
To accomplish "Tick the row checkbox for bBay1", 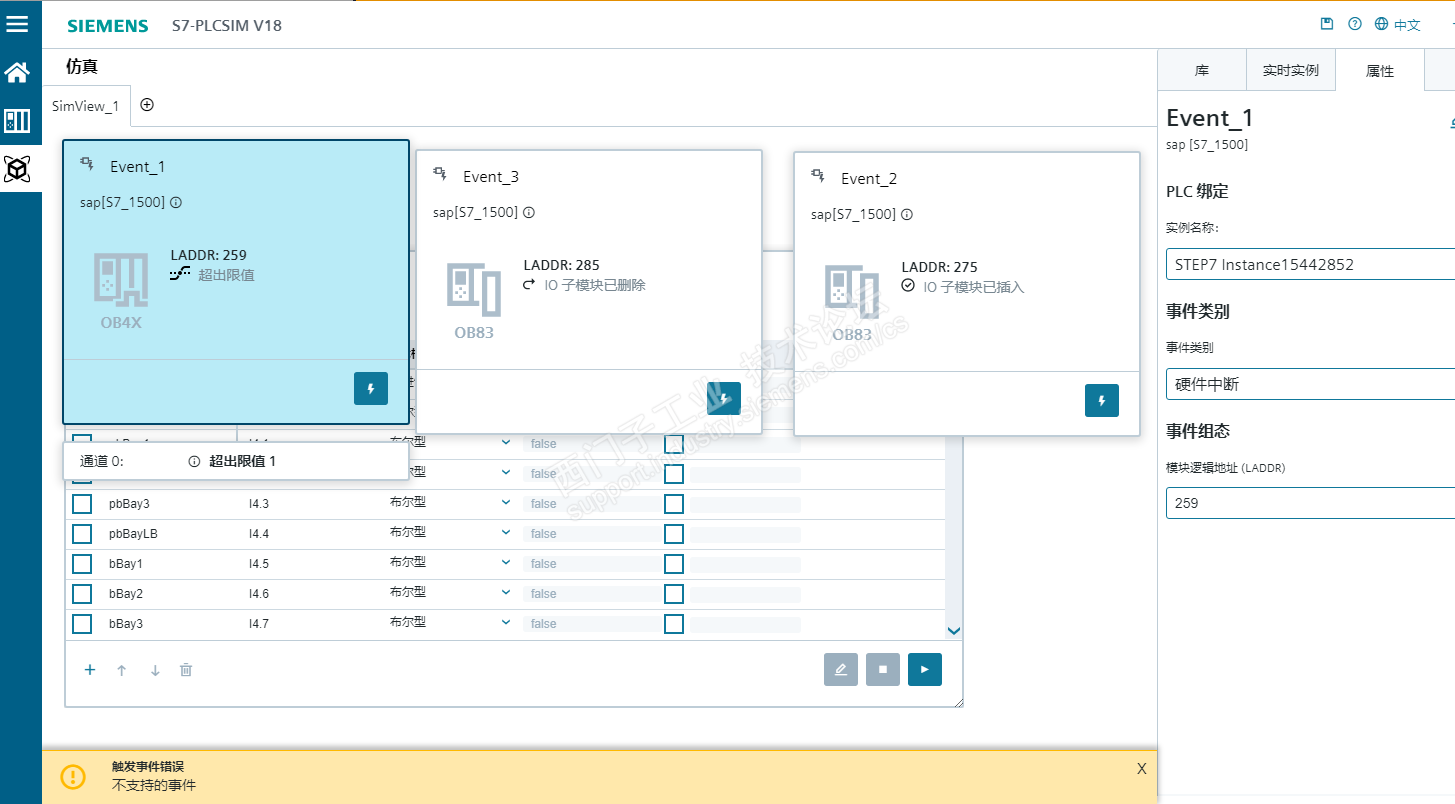I will point(82,564).
